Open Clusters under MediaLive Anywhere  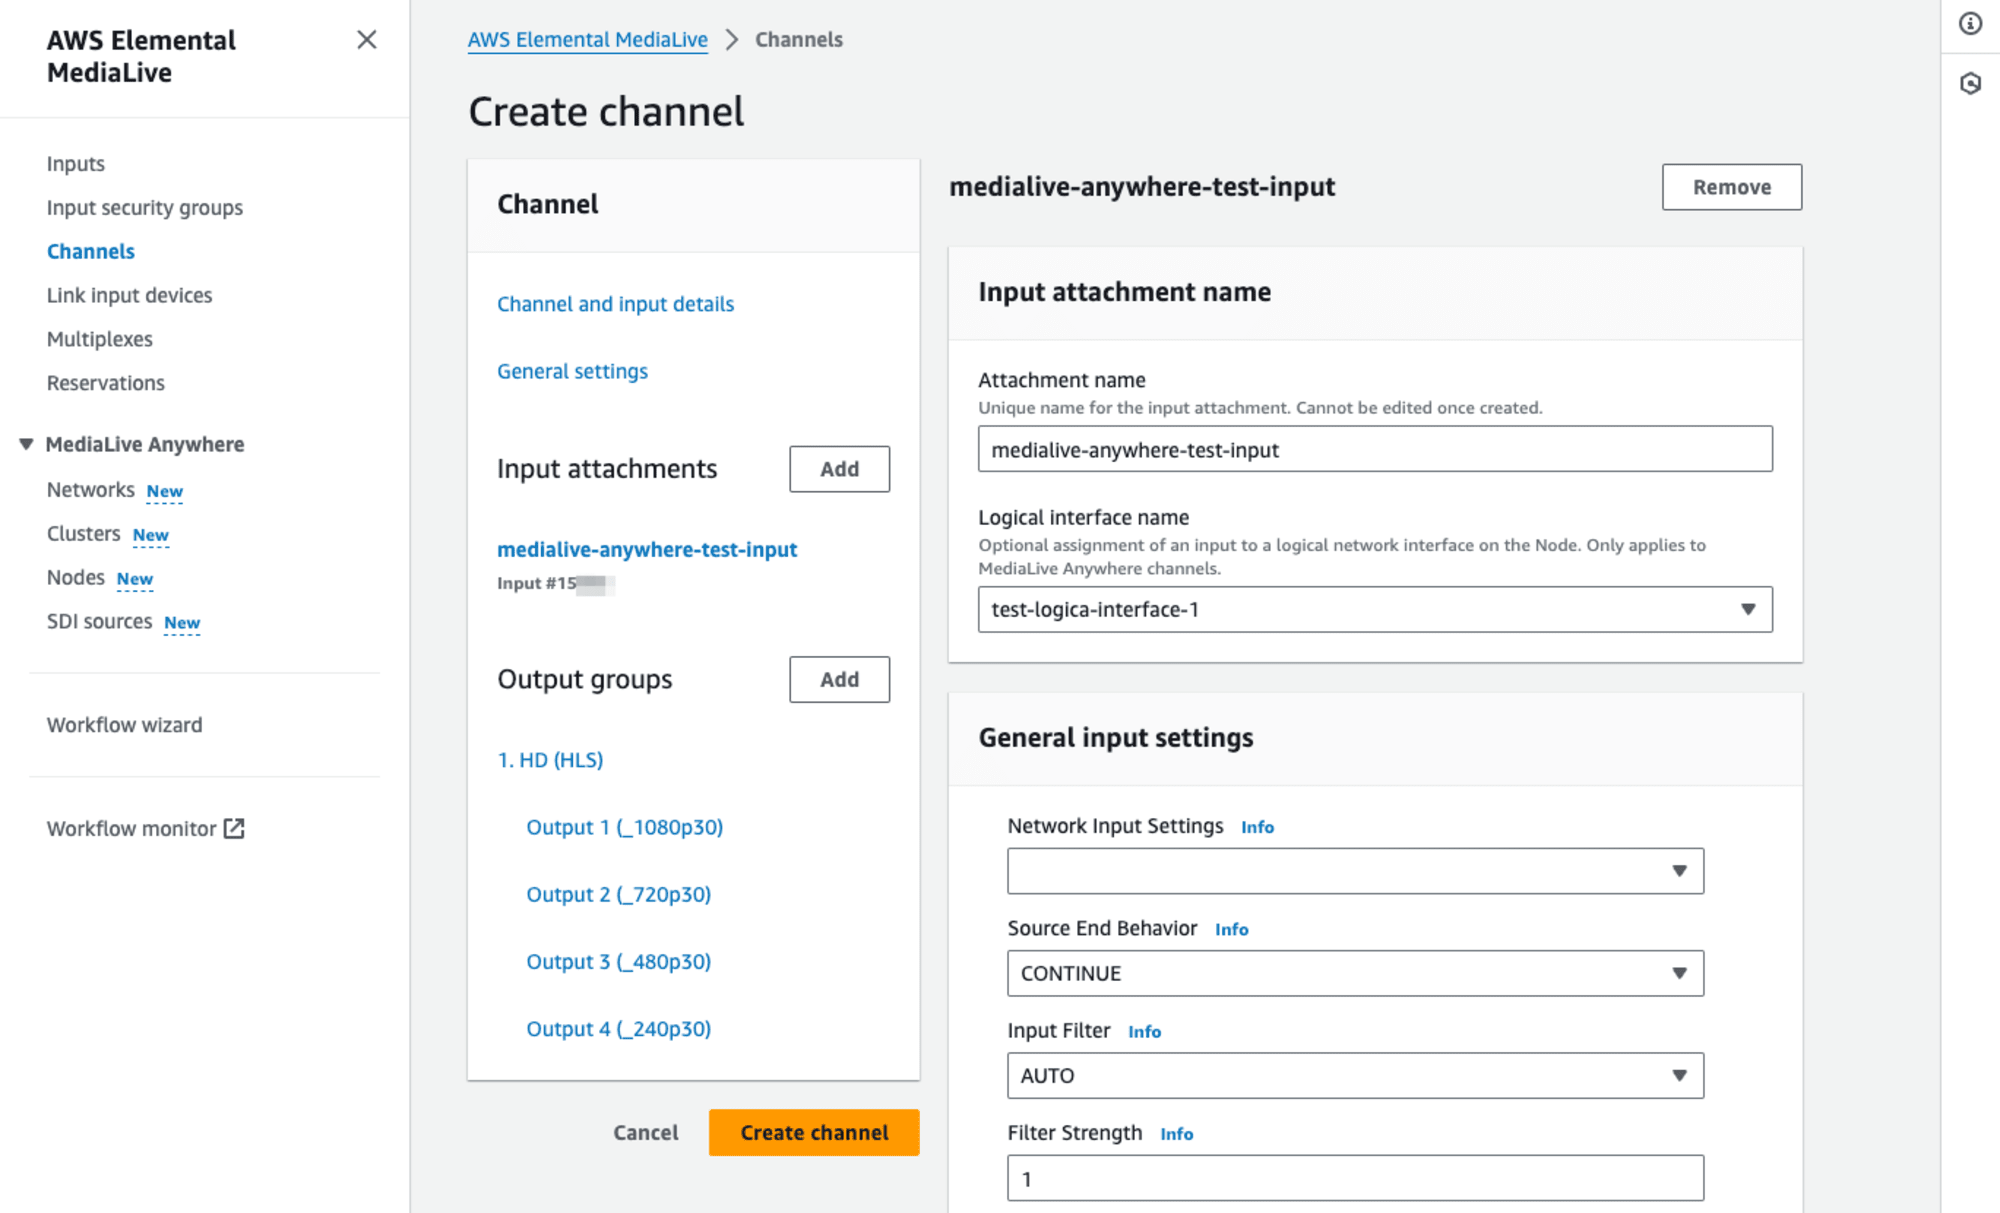84,534
